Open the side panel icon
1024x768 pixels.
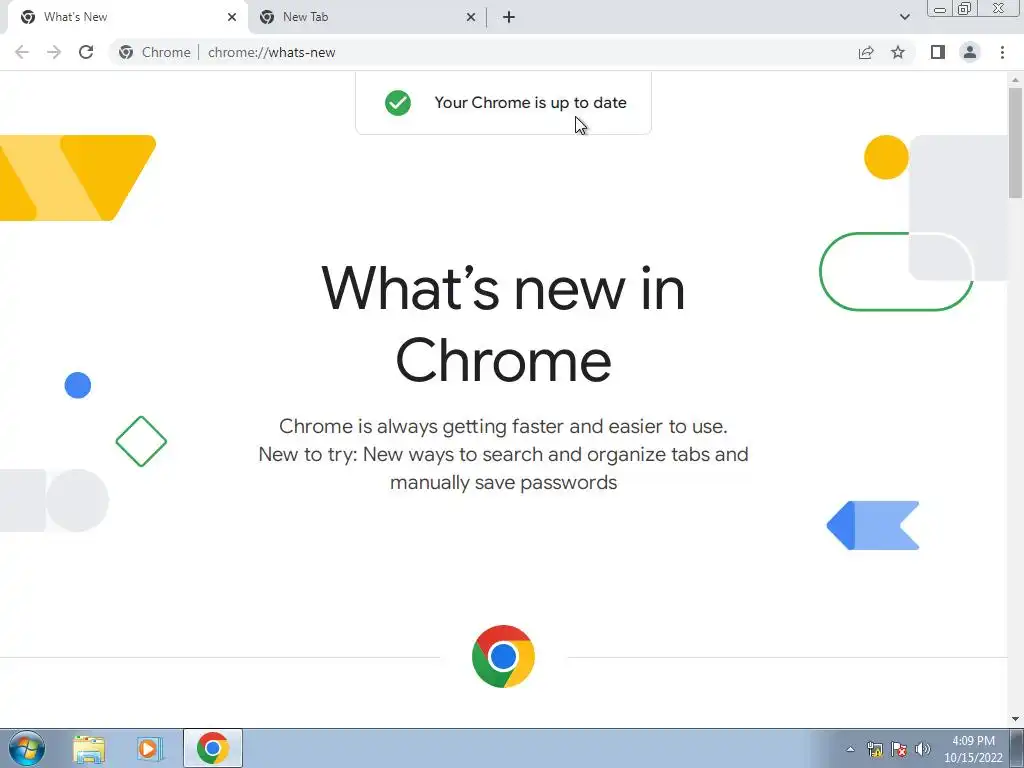click(938, 52)
